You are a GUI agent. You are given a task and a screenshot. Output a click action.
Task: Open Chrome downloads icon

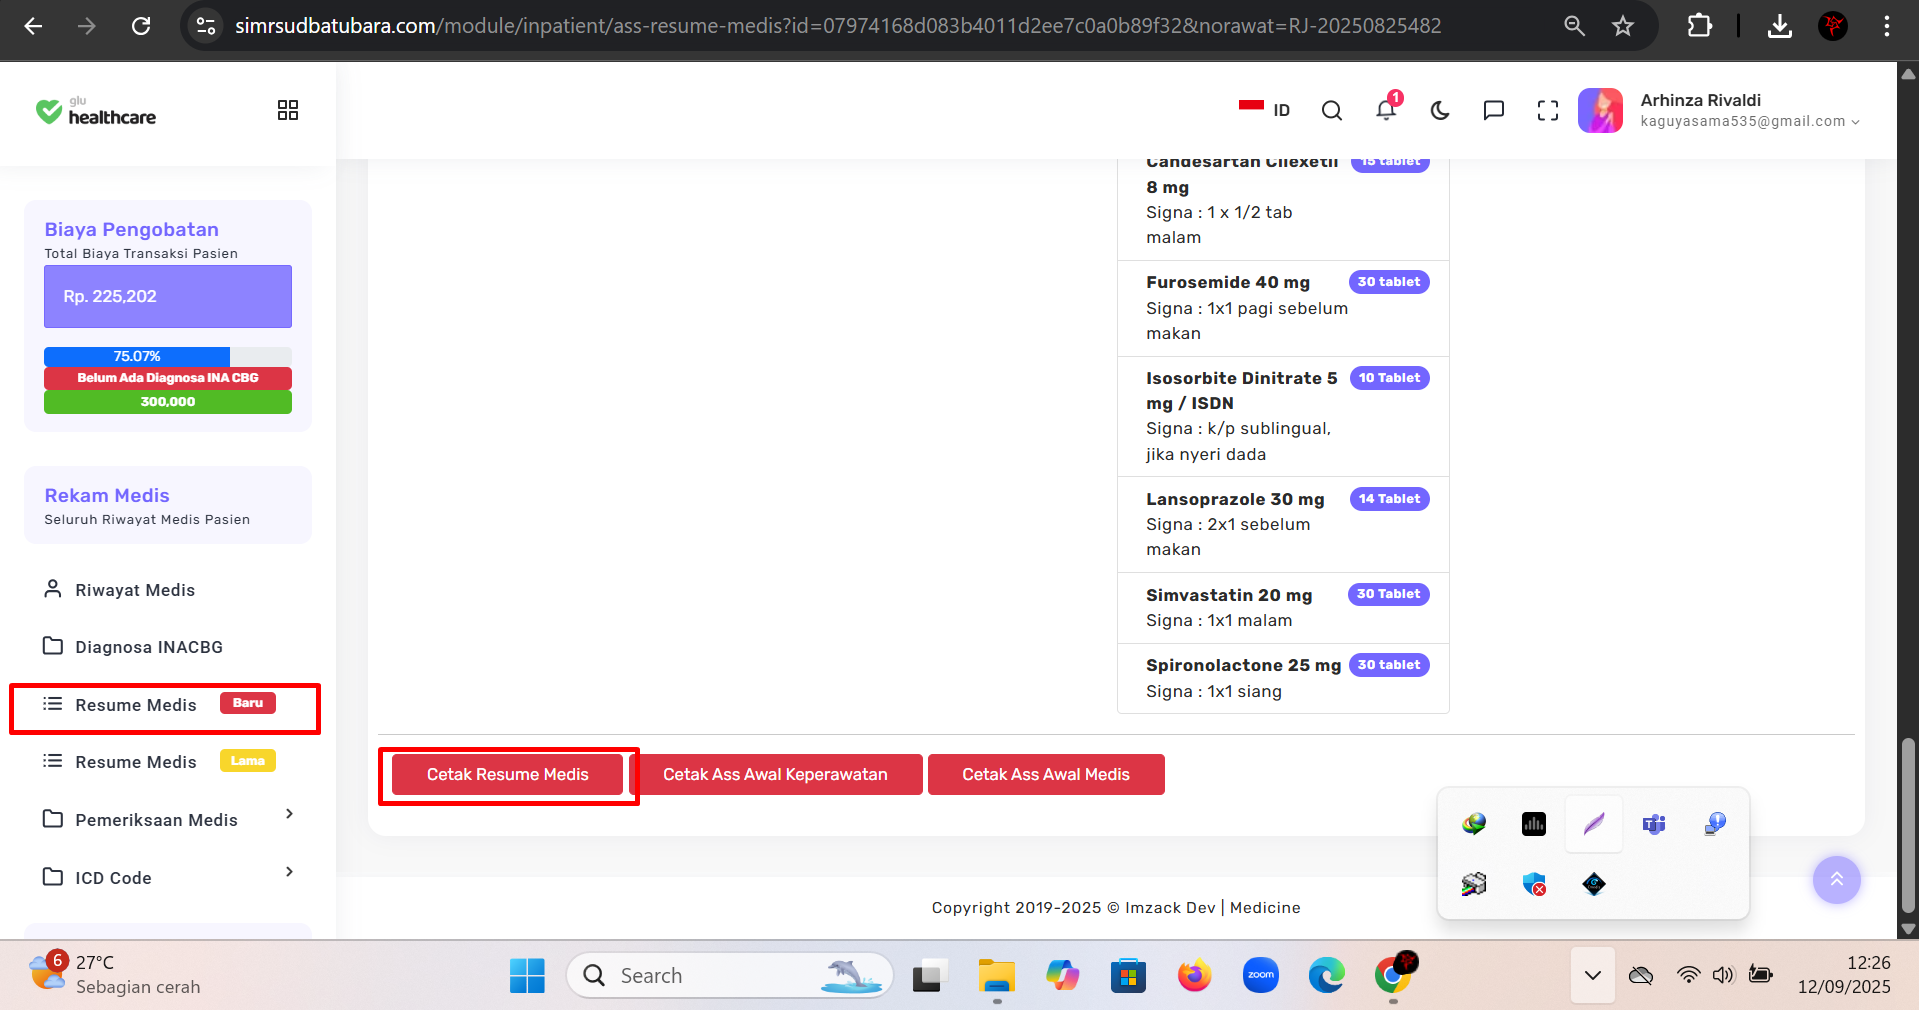coord(1780,26)
